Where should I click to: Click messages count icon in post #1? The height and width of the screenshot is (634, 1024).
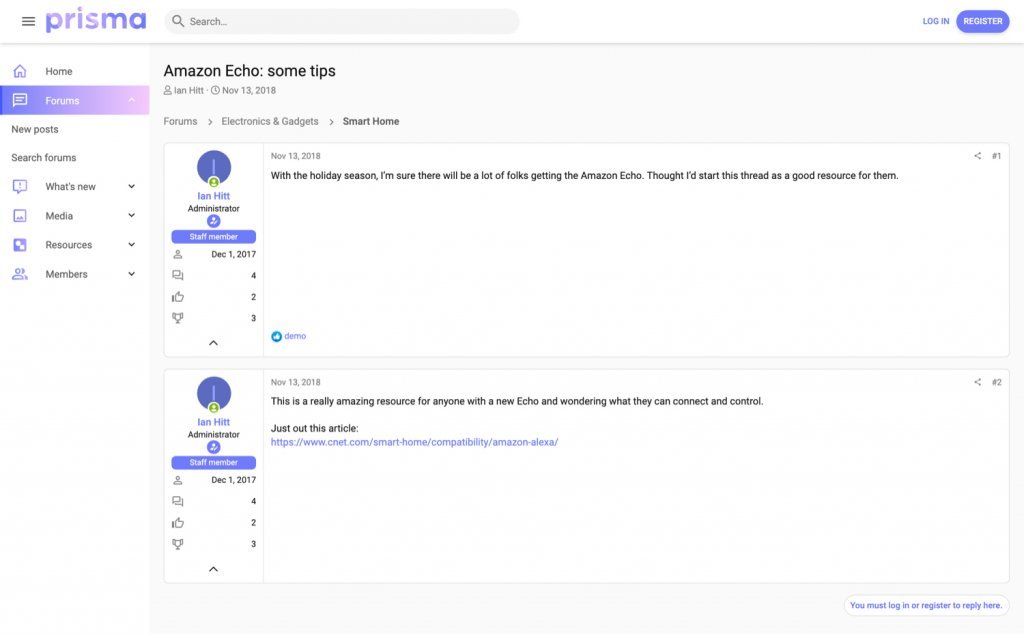[178, 276]
